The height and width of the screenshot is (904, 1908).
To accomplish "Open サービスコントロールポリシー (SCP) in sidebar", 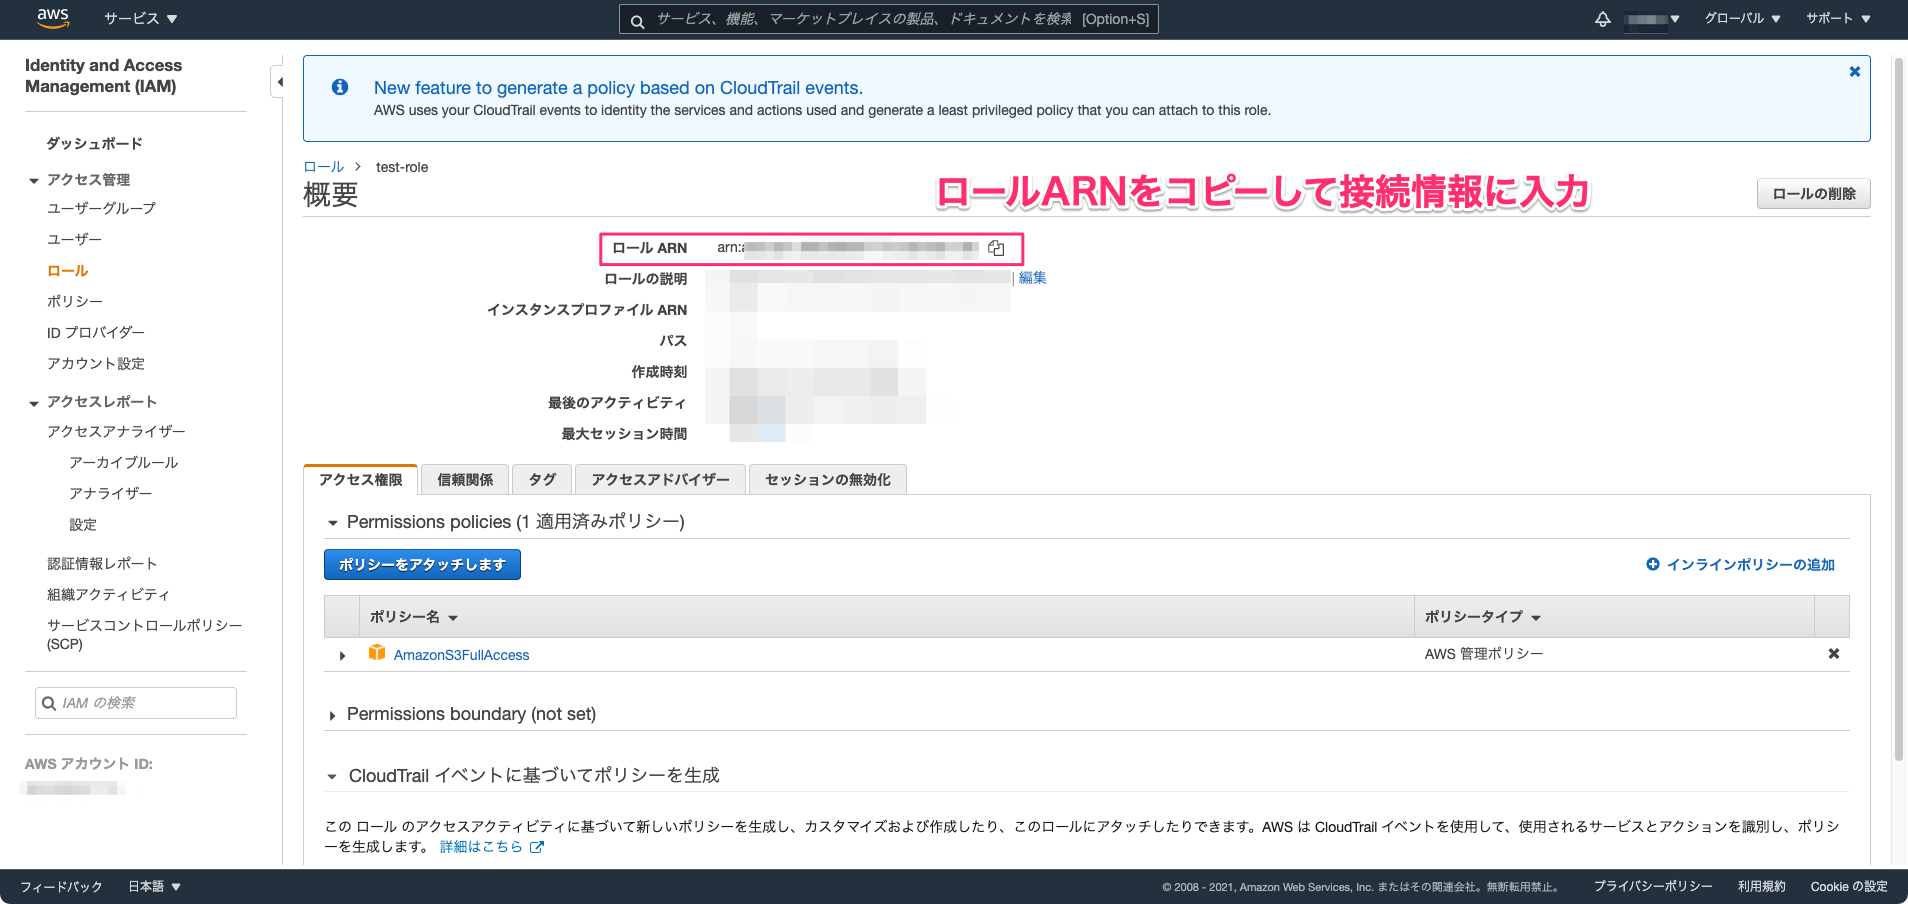I will [144, 634].
